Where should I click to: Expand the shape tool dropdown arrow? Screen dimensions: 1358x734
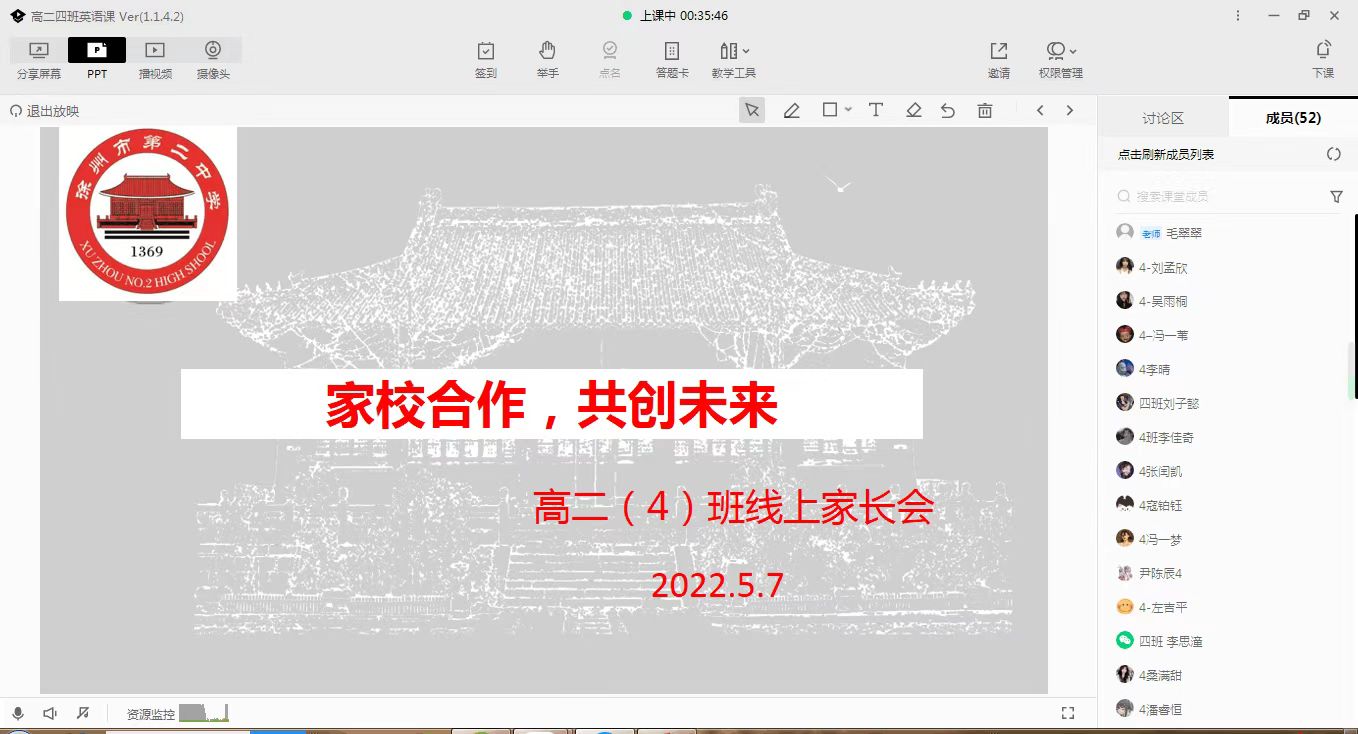coord(848,110)
